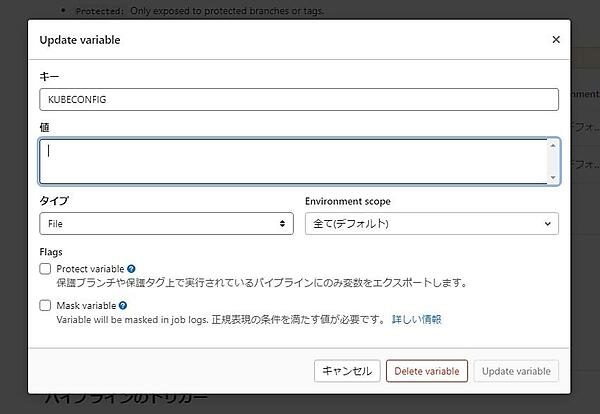Open the Mask variable help icon
Image resolution: width=600 pixels, height=414 pixels.
(123, 305)
